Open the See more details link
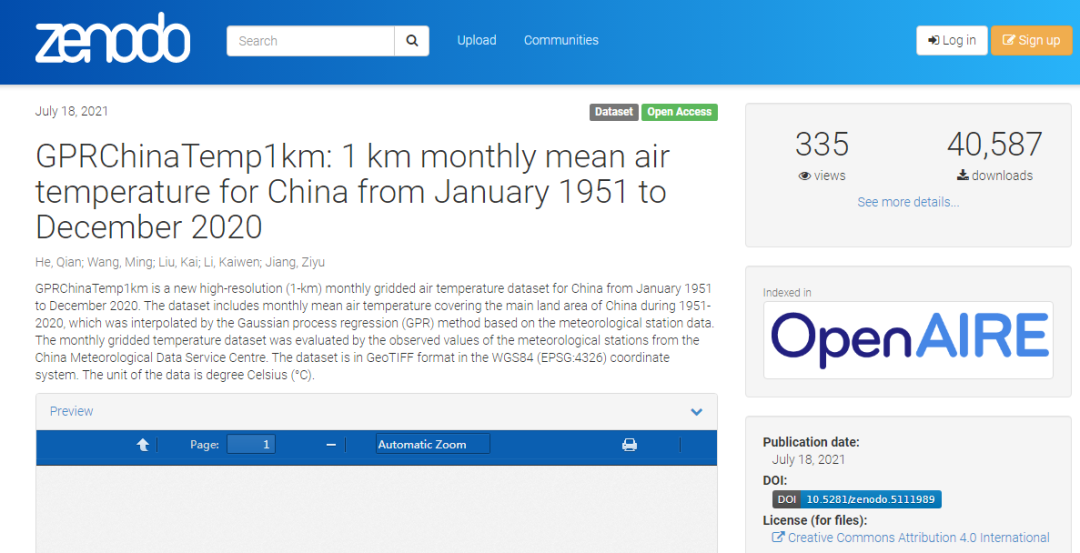The height and width of the screenshot is (553, 1080). click(908, 202)
